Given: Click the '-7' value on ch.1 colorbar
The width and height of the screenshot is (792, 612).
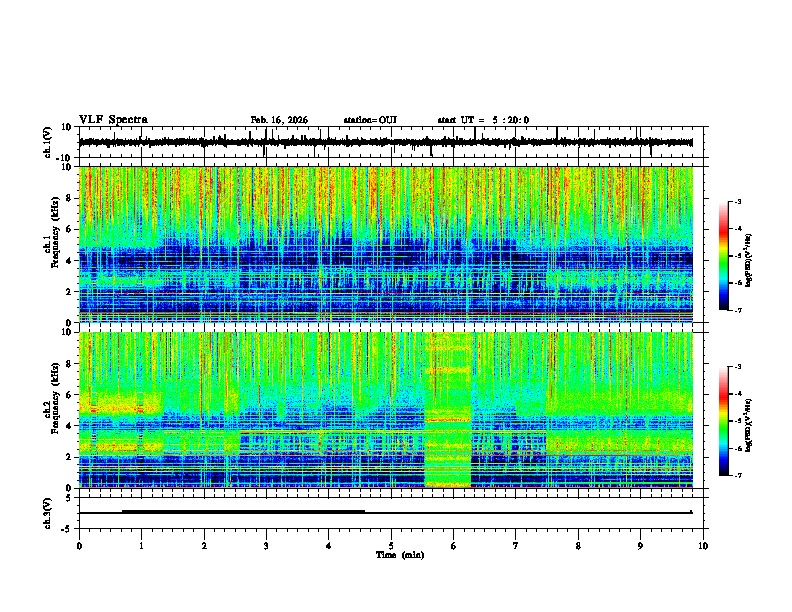Looking at the screenshot, I should [737, 311].
